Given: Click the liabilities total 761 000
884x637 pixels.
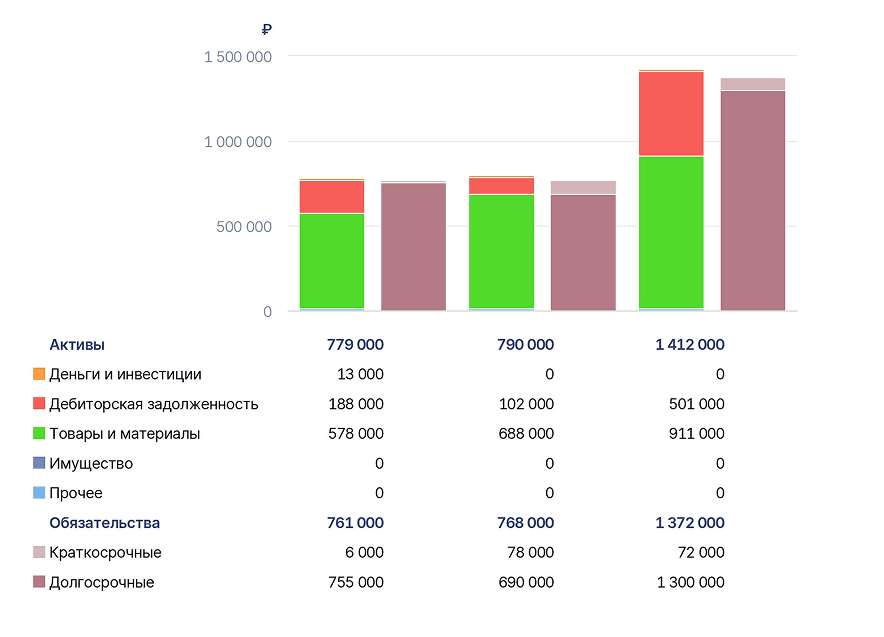Looking at the screenshot, I should pyautogui.click(x=355, y=523).
